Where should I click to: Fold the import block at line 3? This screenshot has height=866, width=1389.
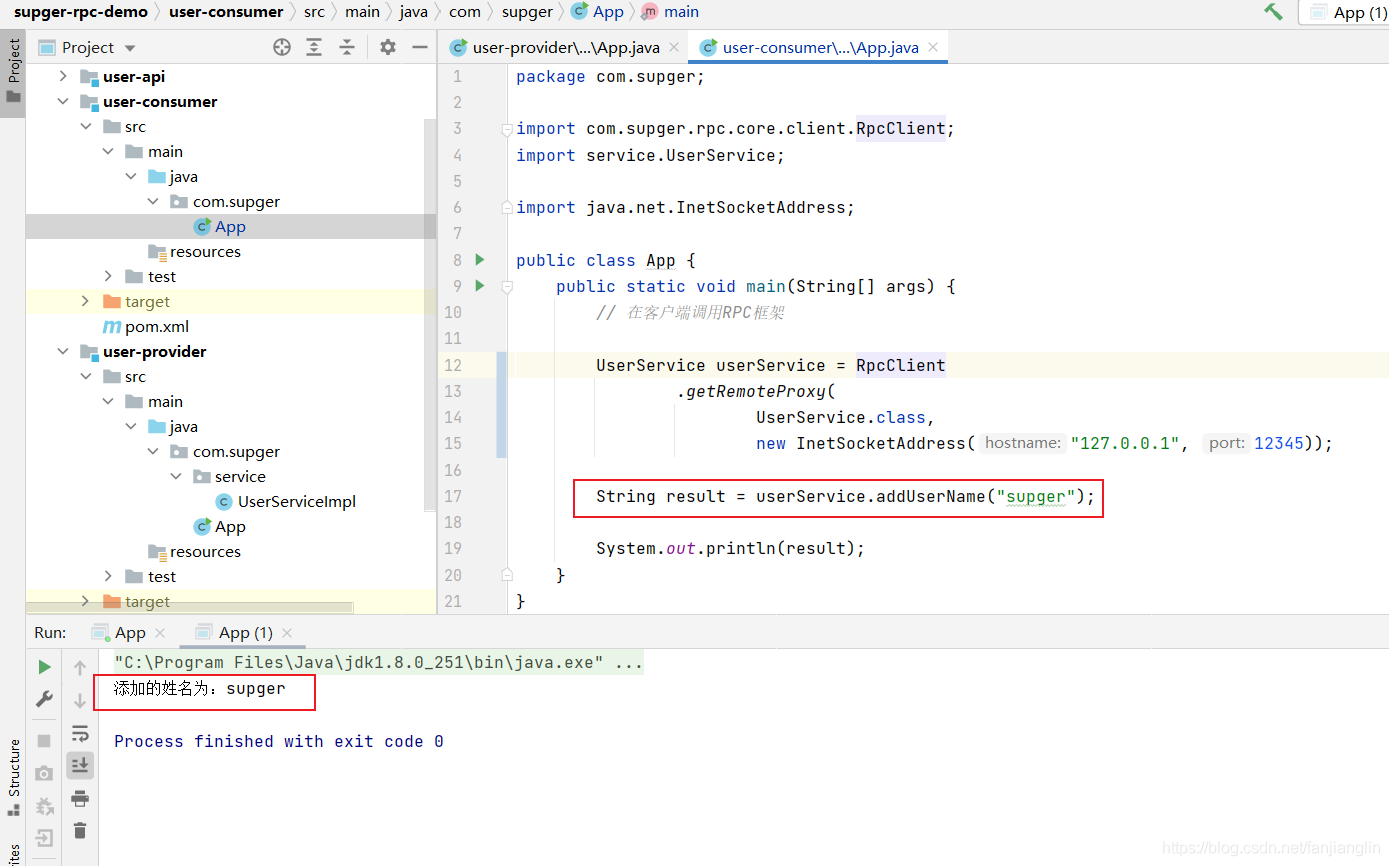506,129
